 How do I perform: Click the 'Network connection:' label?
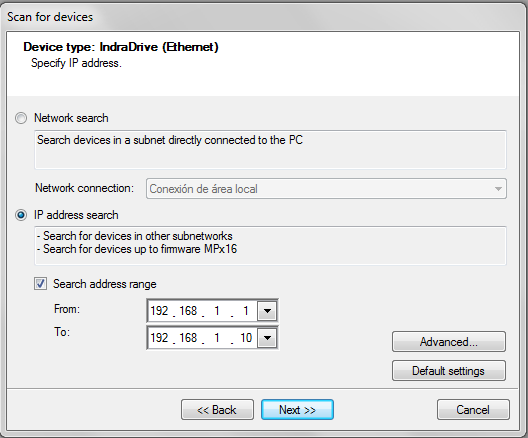click(x=84, y=188)
